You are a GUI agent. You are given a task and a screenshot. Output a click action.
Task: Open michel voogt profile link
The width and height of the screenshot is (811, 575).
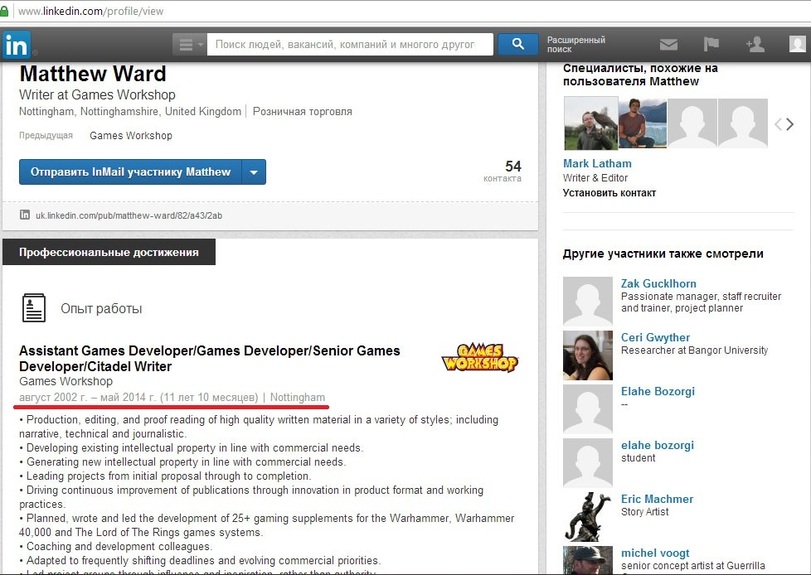pyautogui.click(x=655, y=553)
